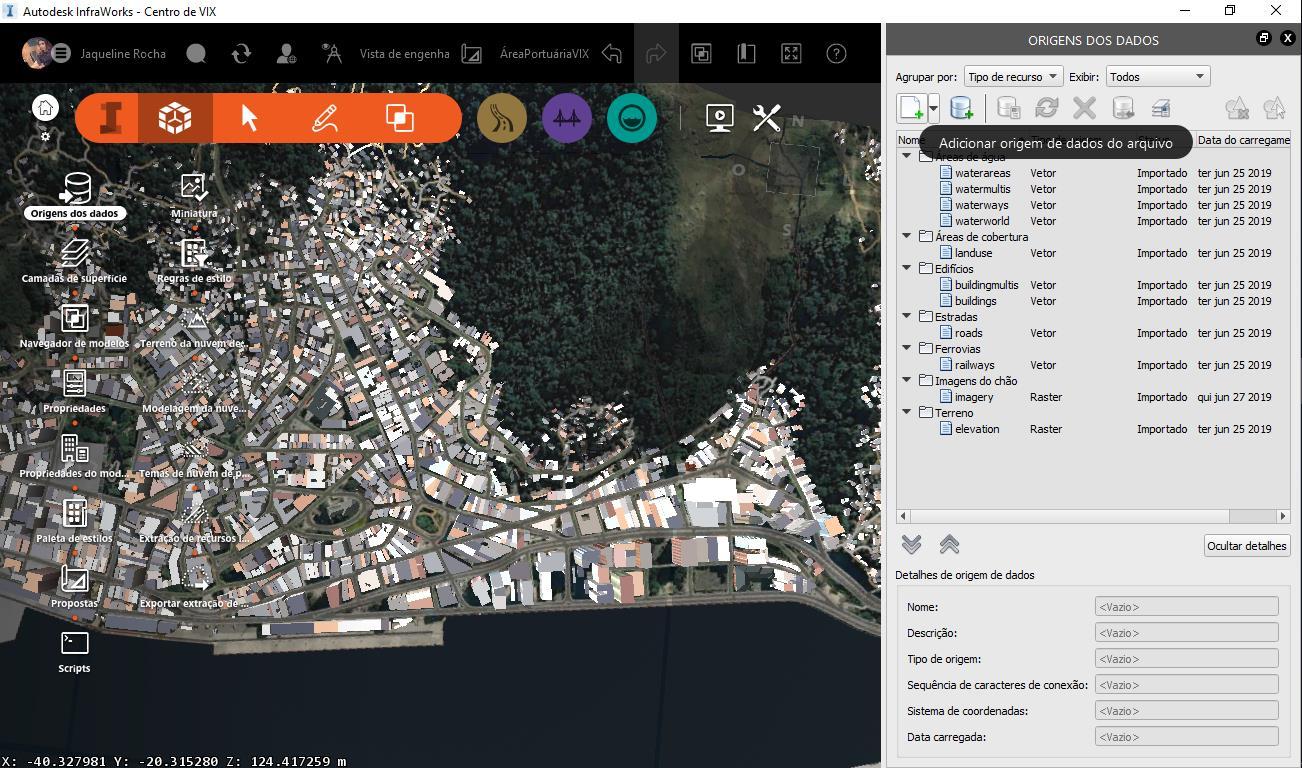
Task: Select the pencil sketch tool
Action: (x=324, y=118)
